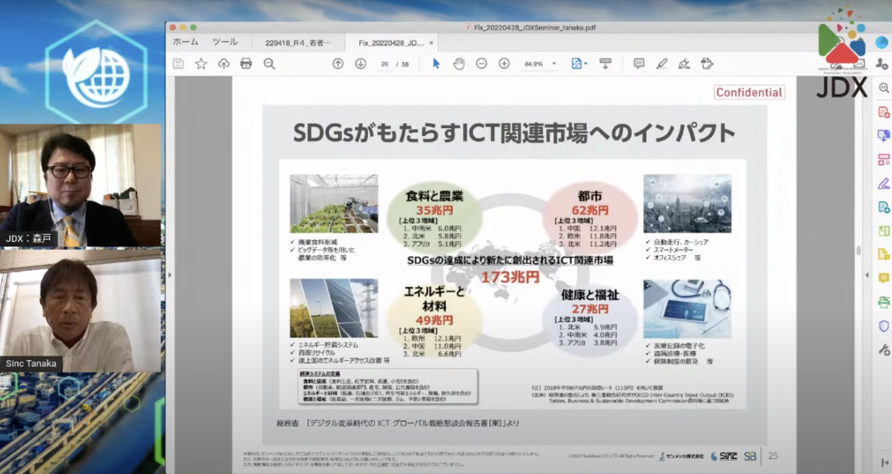The image size is (892, 474).
Task: Click the 食料と農業 35兆円 circle
Action: [x=434, y=217]
